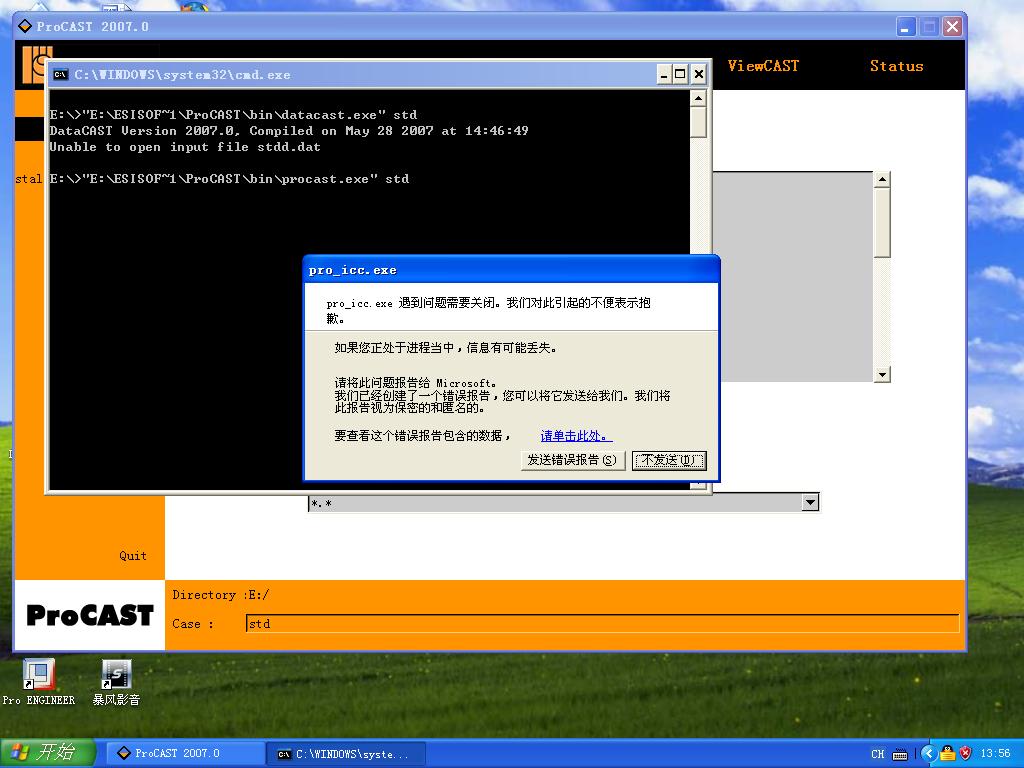Screen dimensions: 1024x768
Task: Click the red shield security tray icon
Action: click(965, 754)
